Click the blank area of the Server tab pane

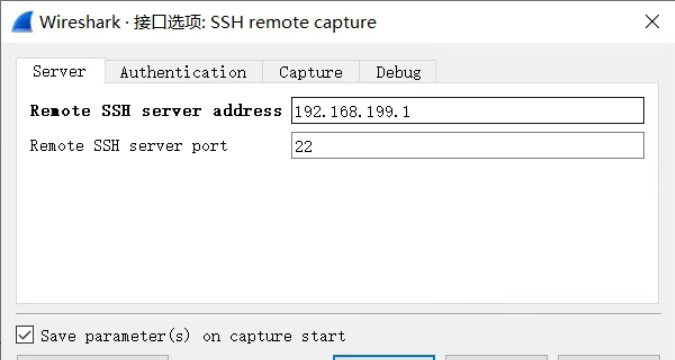pos(338,233)
